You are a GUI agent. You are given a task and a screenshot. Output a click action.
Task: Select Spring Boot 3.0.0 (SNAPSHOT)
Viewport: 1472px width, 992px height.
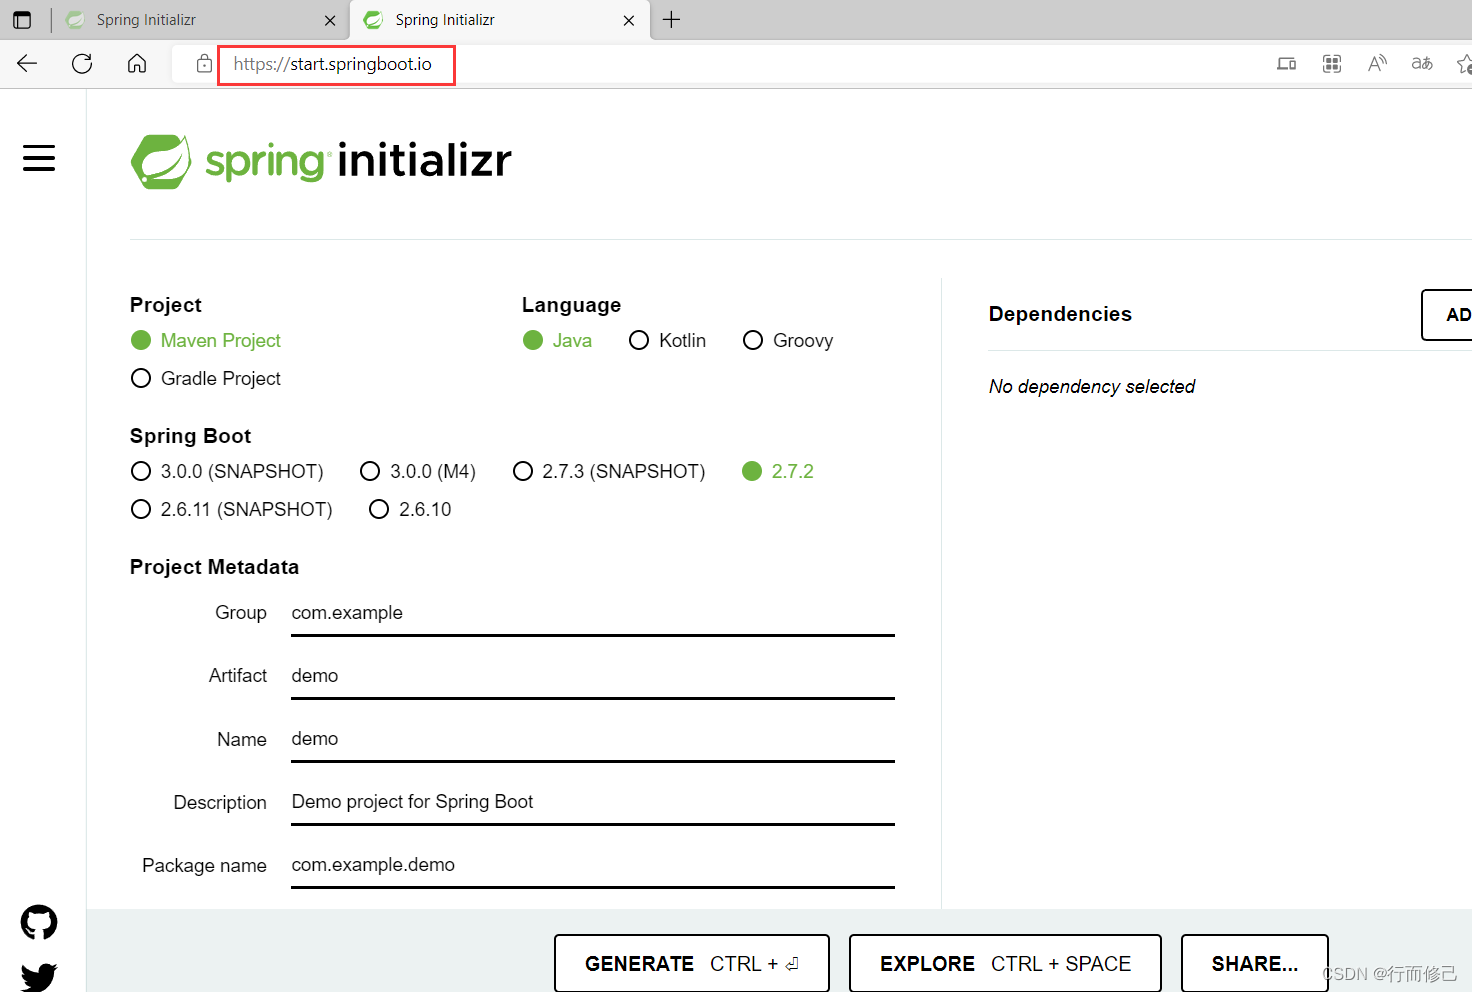point(141,471)
